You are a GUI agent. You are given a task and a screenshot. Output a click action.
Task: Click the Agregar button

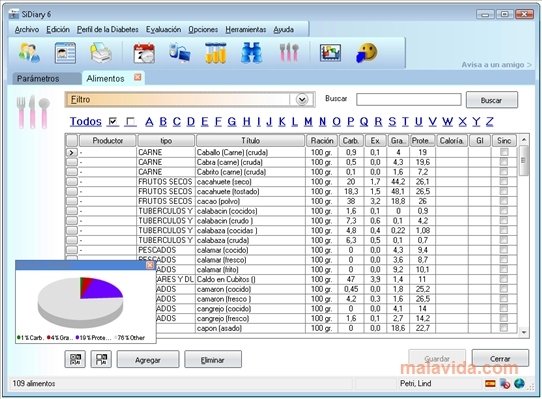[x=148, y=360]
